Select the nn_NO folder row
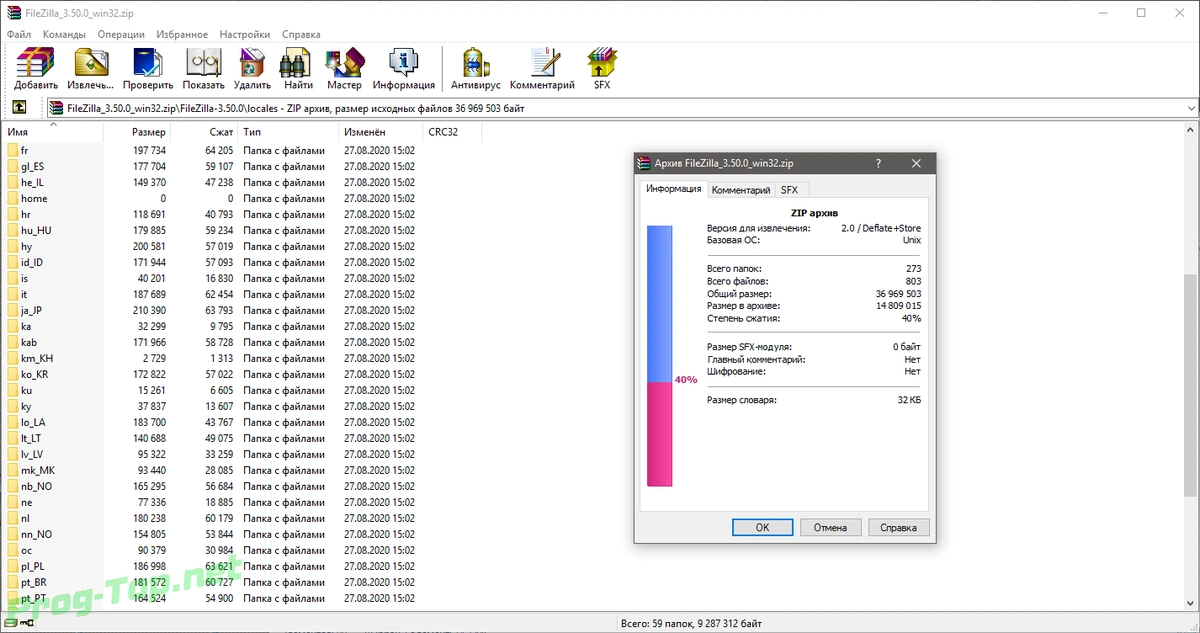Screen dimensions: 1200x633 211,534
